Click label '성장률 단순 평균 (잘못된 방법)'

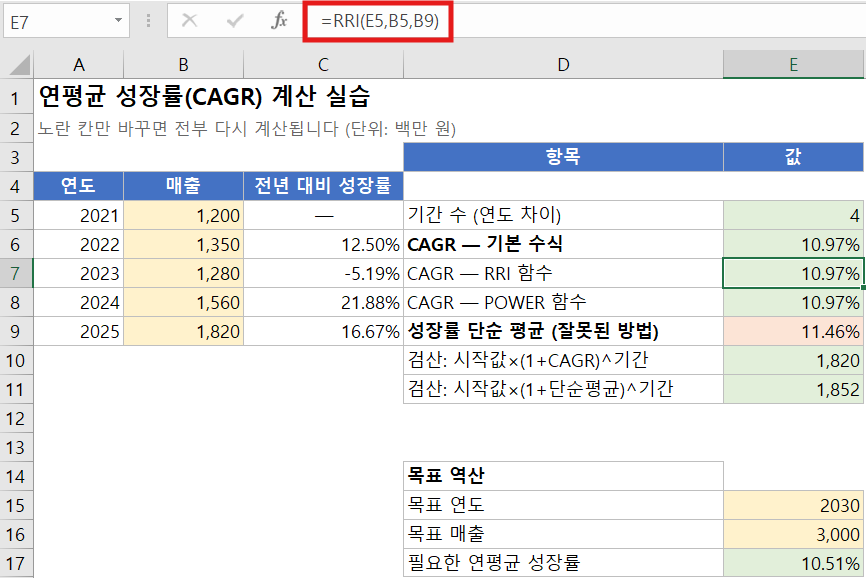[x=563, y=331]
